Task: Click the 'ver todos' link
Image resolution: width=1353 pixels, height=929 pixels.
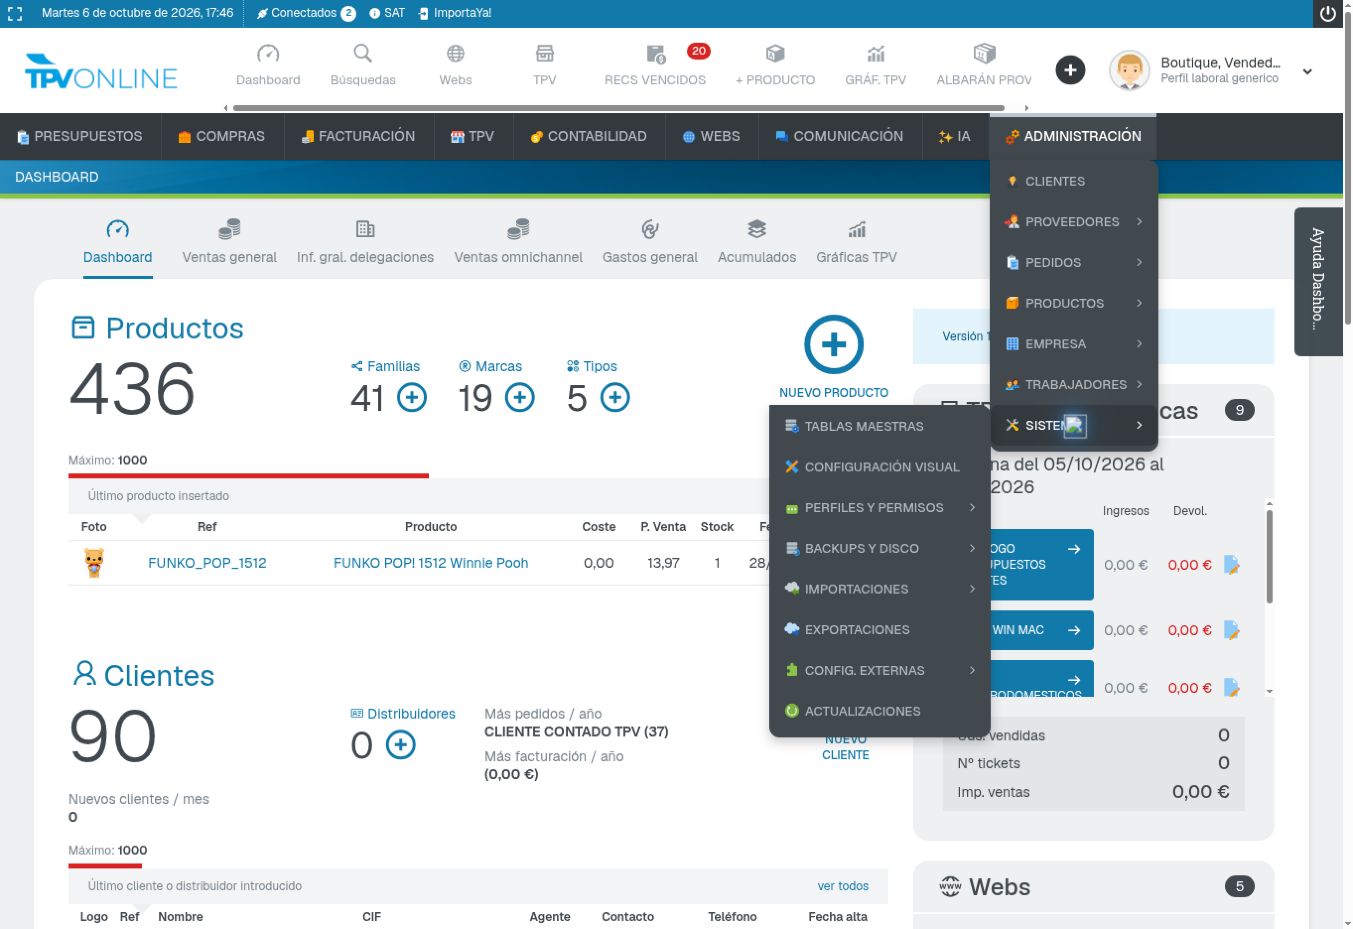Action: point(843,886)
